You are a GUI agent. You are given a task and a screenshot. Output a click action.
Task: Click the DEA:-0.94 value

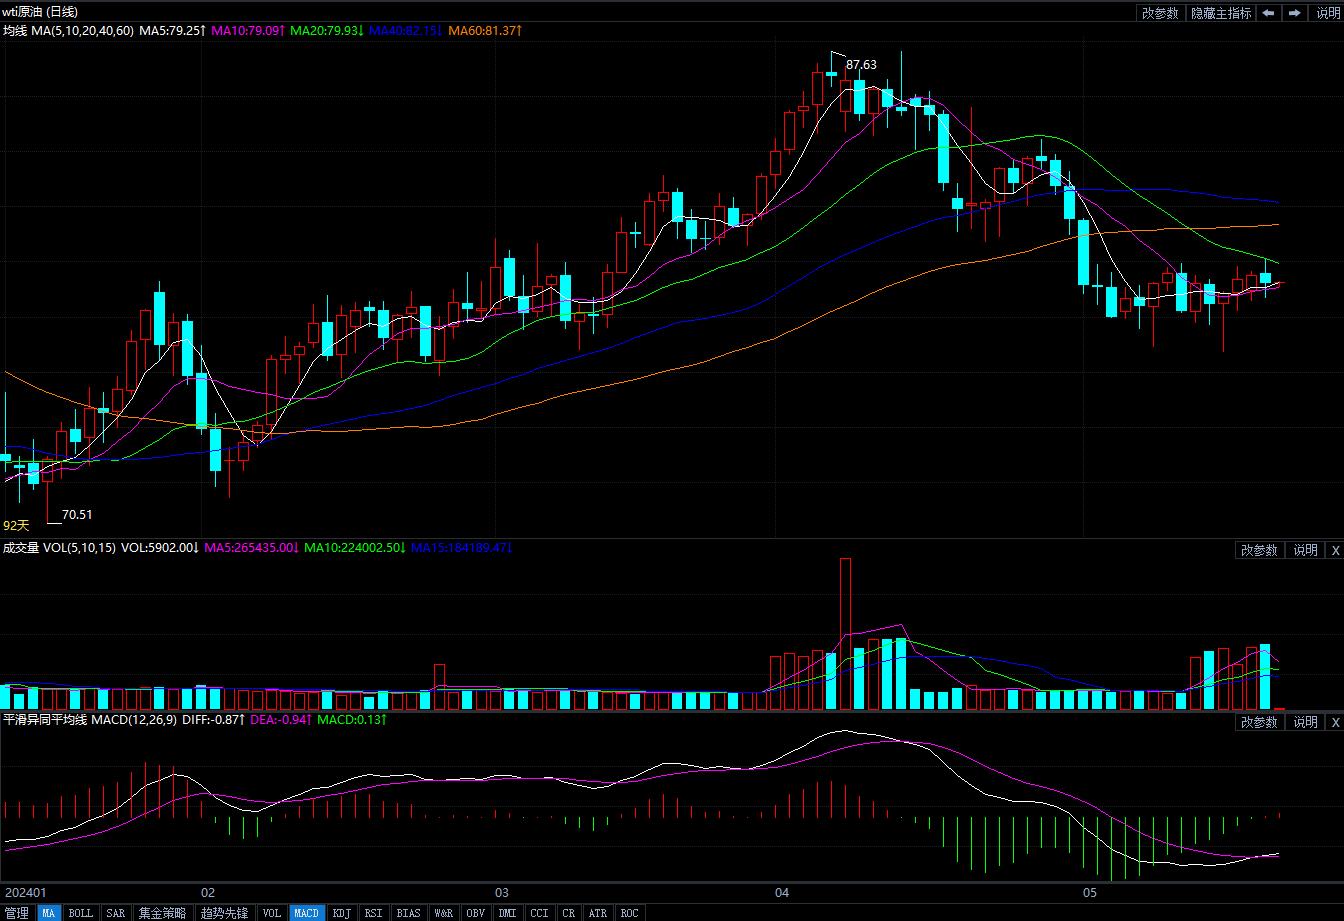point(281,720)
